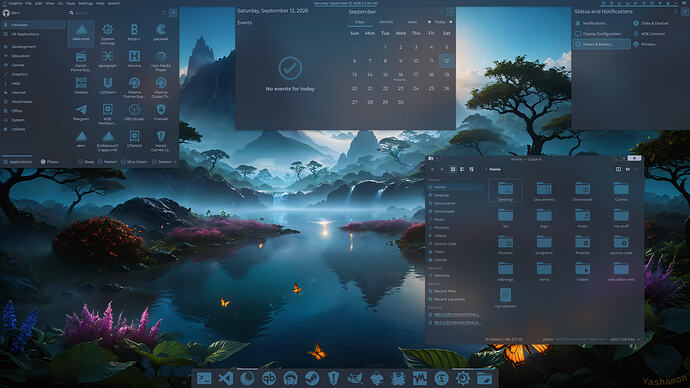Viewport: 690px width, 388px height.
Task: Switch Dolphin to details view mode
Action: [x=471, y=169]
